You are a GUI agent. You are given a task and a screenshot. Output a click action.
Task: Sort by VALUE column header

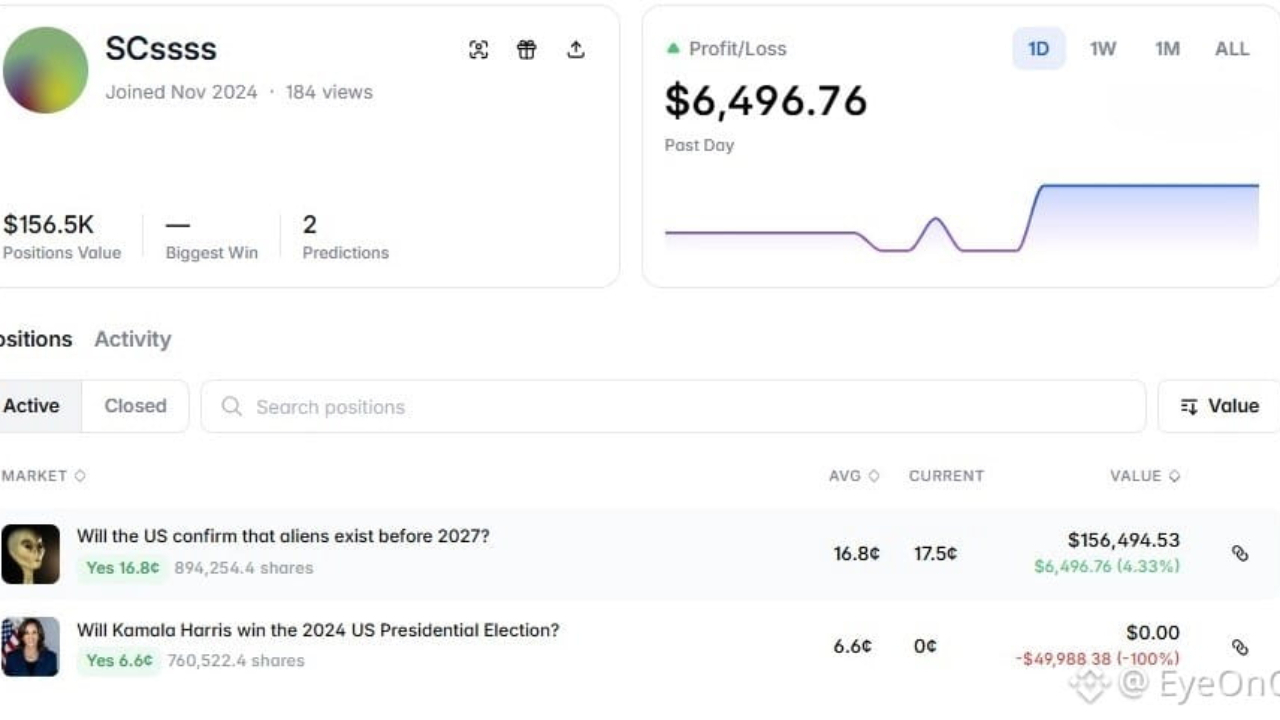tap(1144, 476)
